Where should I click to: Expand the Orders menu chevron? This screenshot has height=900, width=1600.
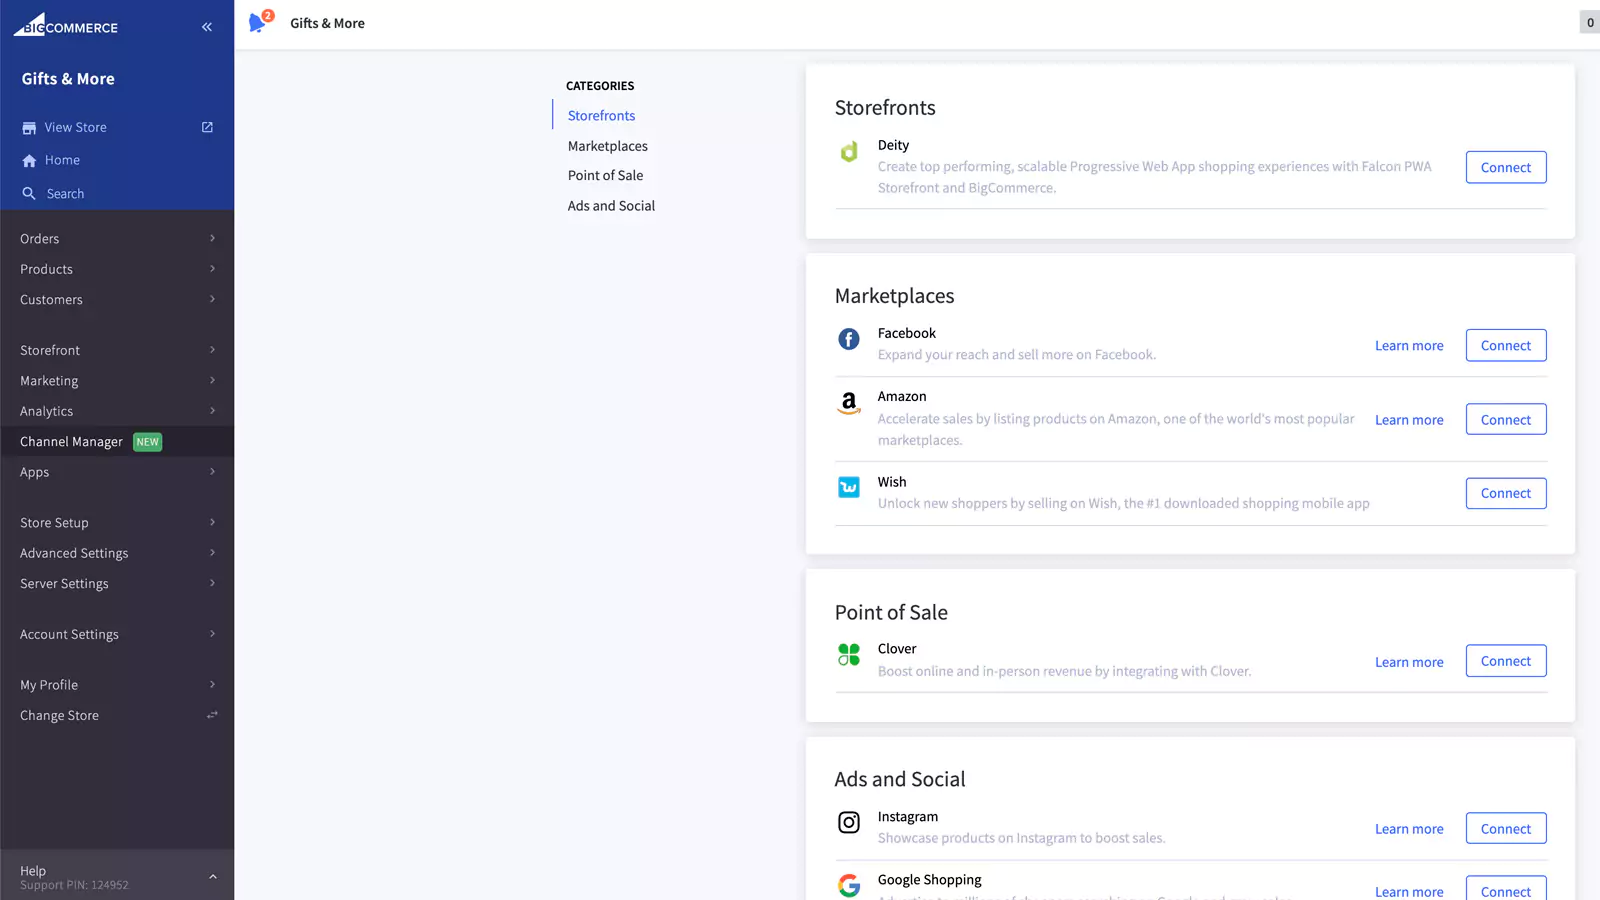coord(212,238)
